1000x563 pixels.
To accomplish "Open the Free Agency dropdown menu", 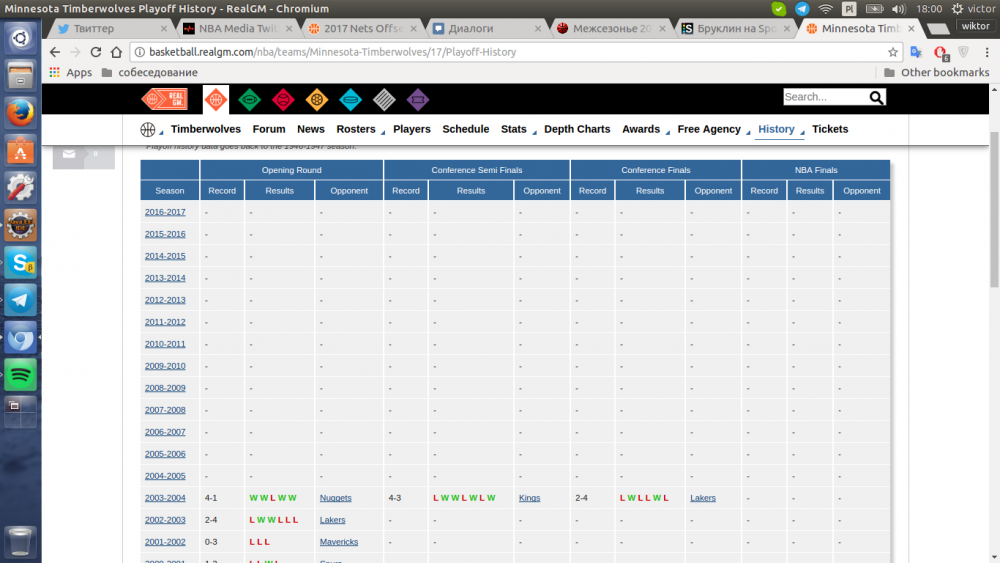I will point(709,129).
